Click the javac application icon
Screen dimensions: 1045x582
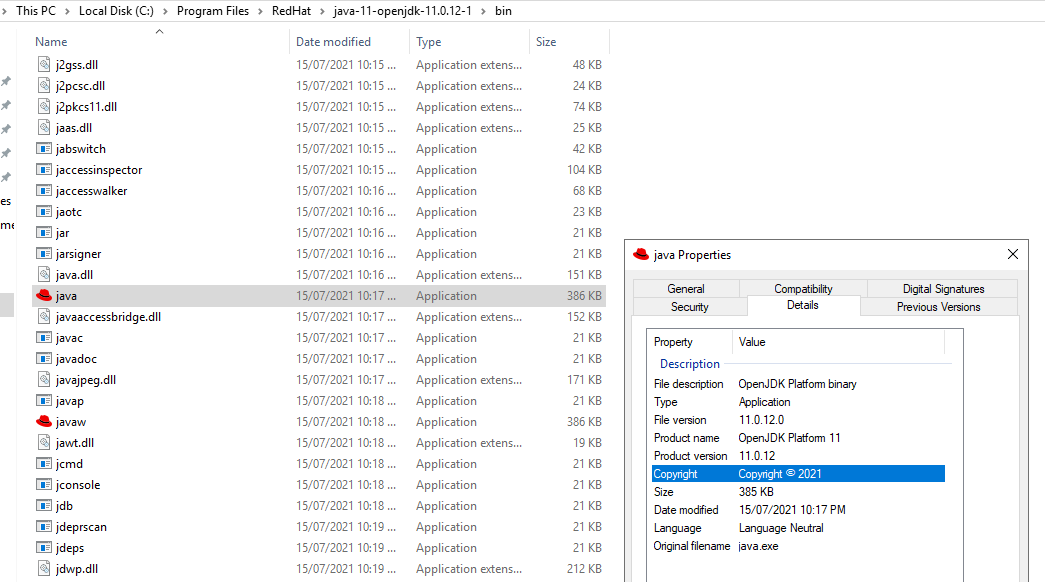pos(44,338)
